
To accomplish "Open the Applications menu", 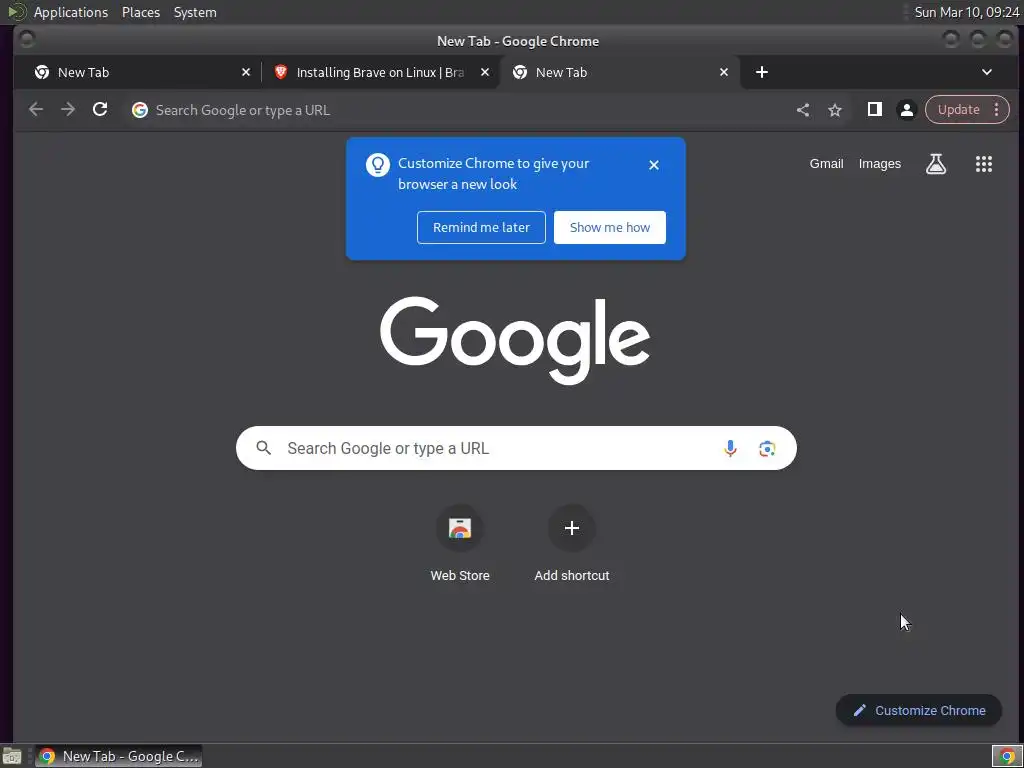I will point(71,12).
